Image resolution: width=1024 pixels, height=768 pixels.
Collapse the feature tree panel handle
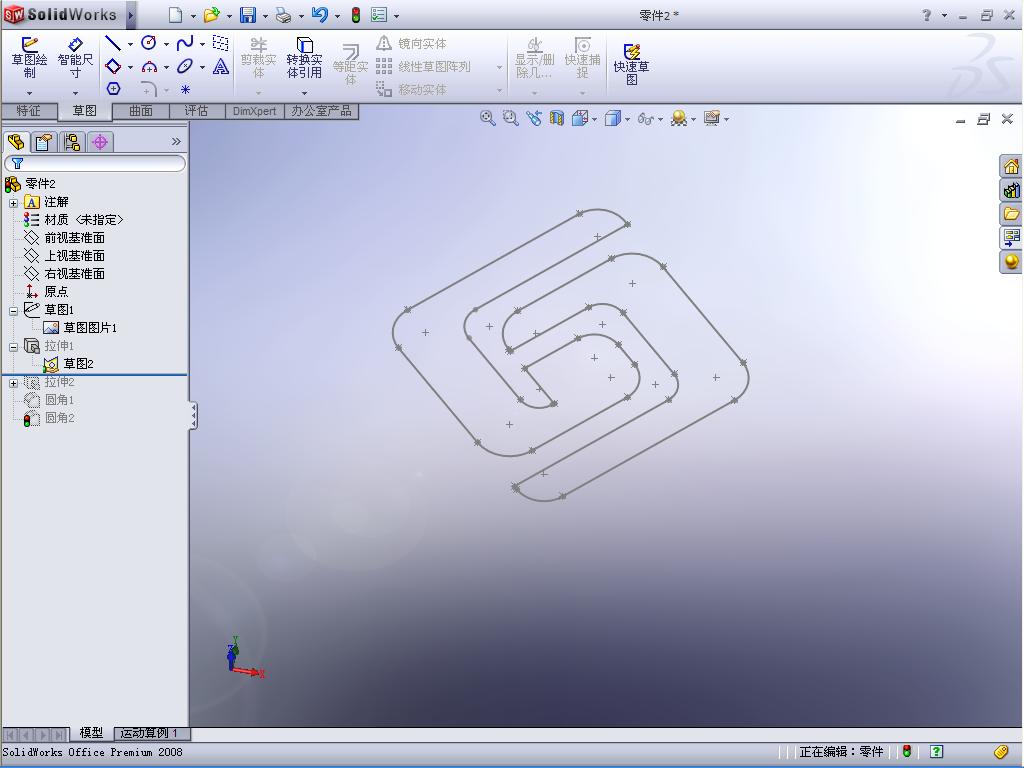click(193, 415)
